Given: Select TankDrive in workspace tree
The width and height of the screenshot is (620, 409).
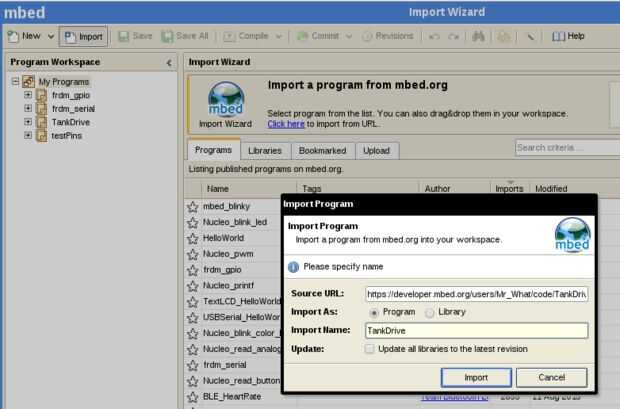Looking at the screenshot, I should 71,122.
